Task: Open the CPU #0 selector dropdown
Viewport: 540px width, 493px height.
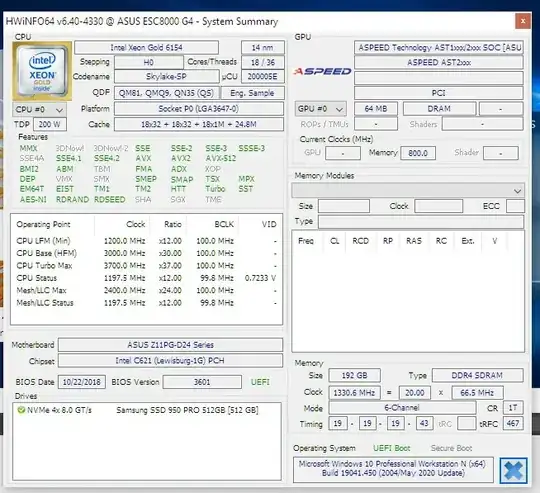Action: pos(39,109)
